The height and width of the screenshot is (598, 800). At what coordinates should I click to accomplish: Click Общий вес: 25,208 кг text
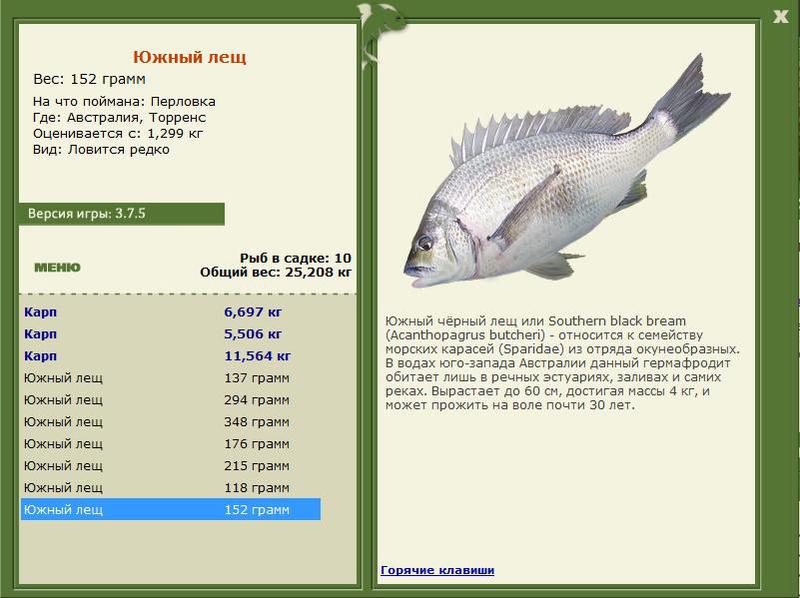click(276, 272)
